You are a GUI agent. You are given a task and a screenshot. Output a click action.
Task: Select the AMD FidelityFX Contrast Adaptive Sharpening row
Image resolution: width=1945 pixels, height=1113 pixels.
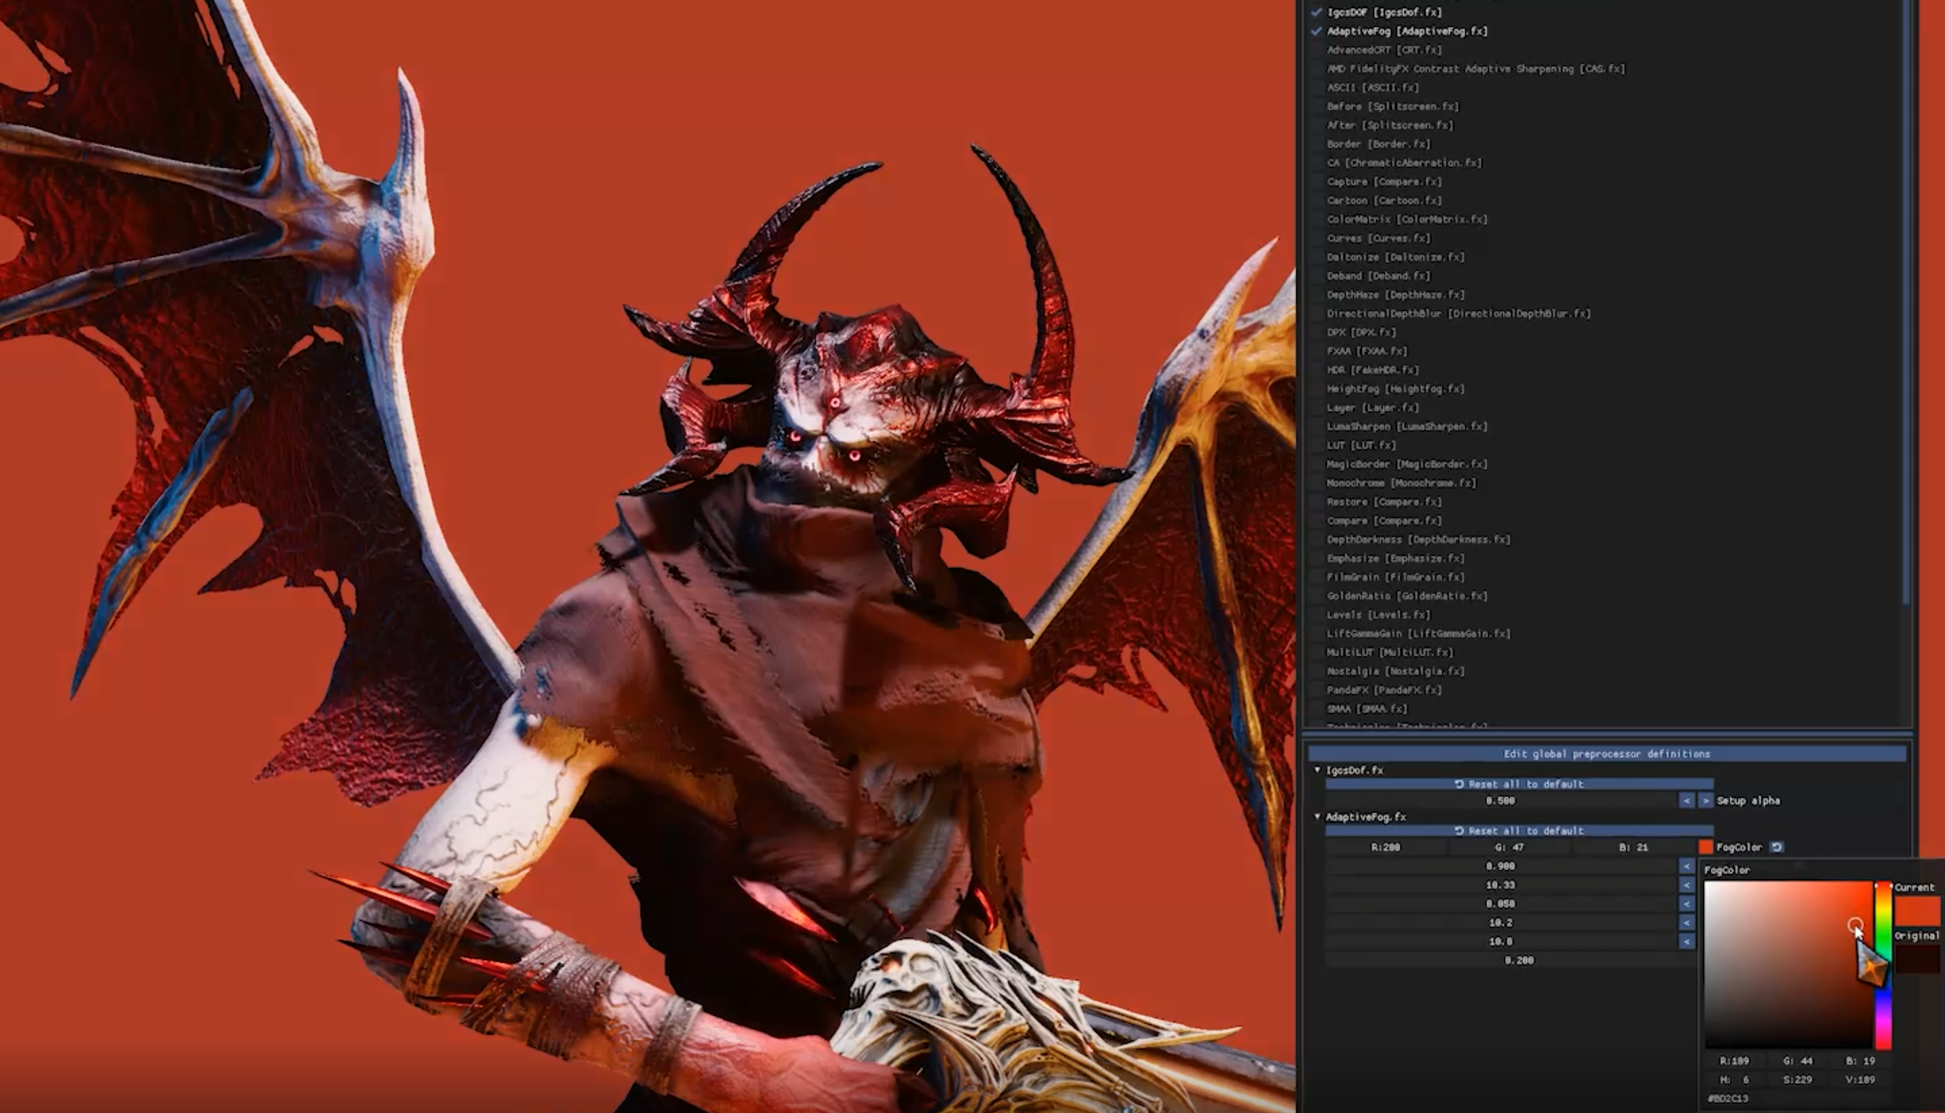1476,69
